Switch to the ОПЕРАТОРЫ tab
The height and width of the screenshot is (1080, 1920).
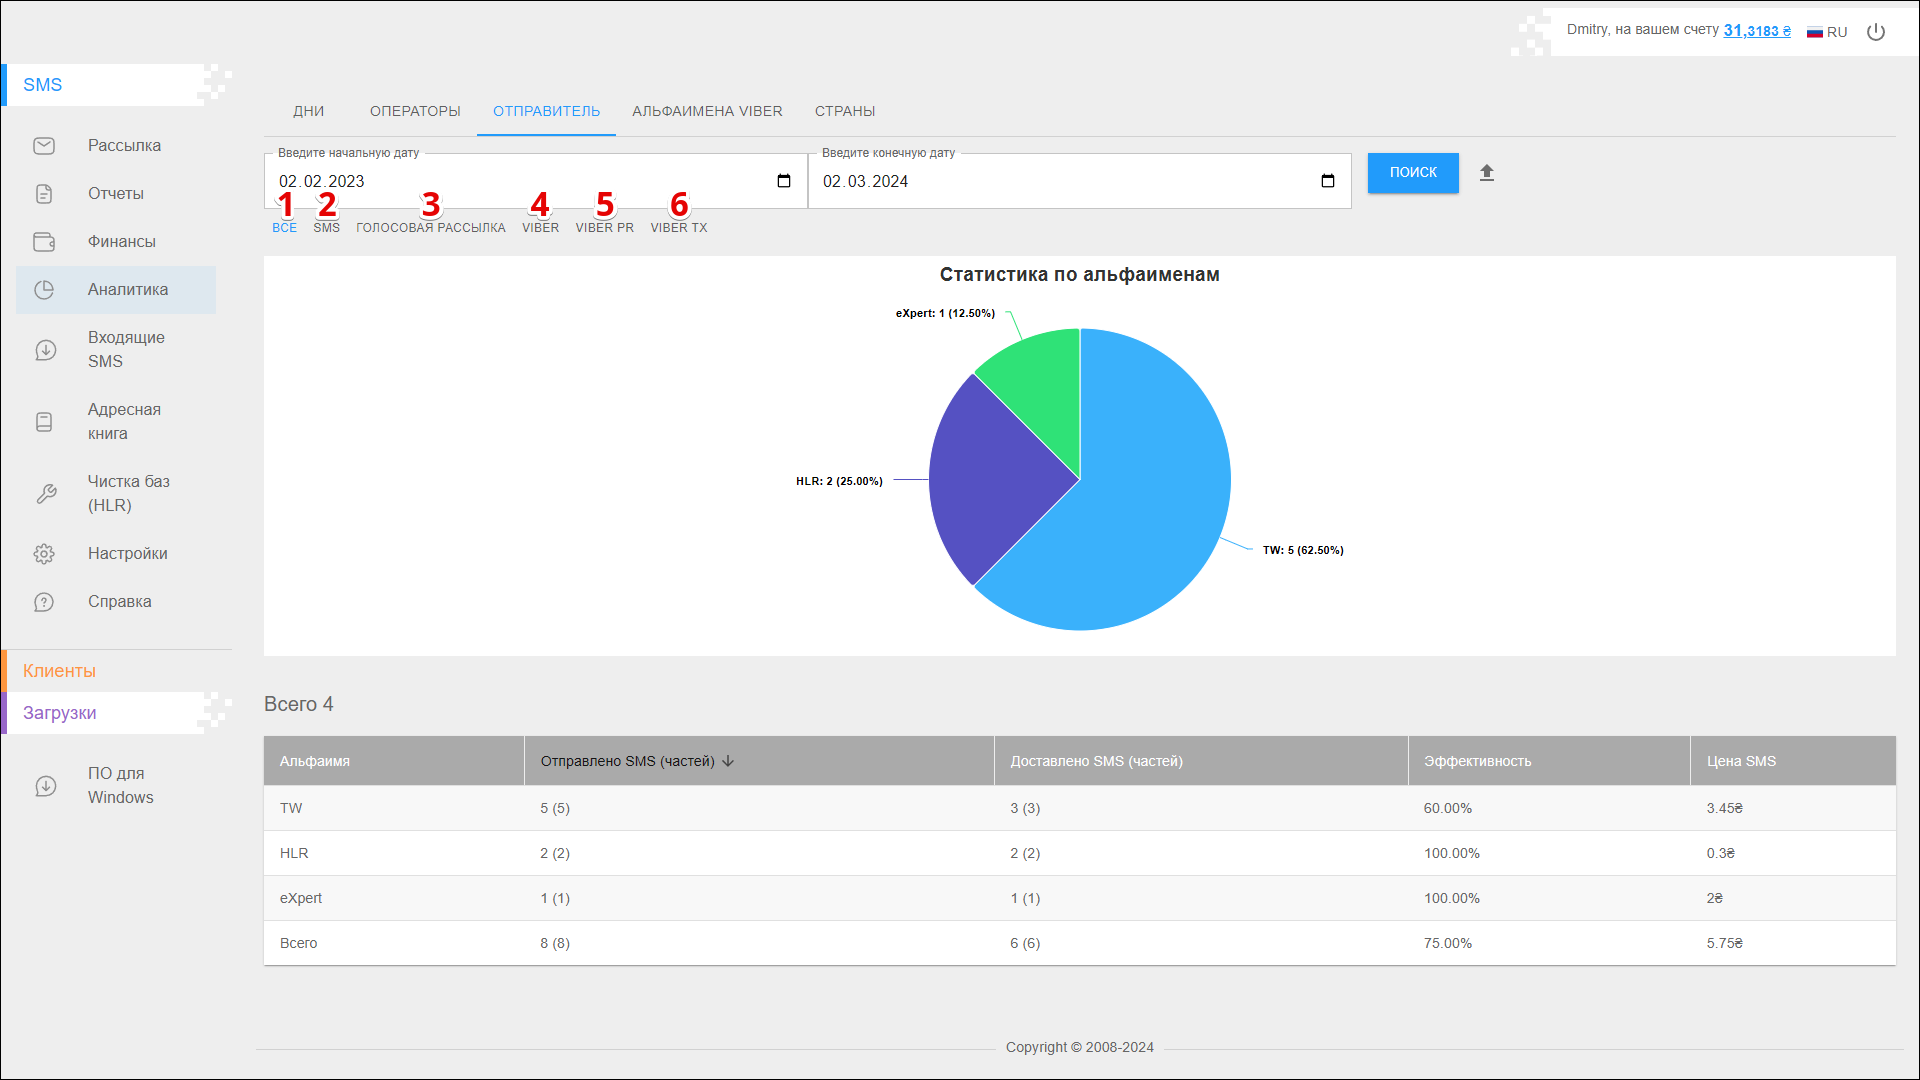pyautogui.click(x=415, y=111)
